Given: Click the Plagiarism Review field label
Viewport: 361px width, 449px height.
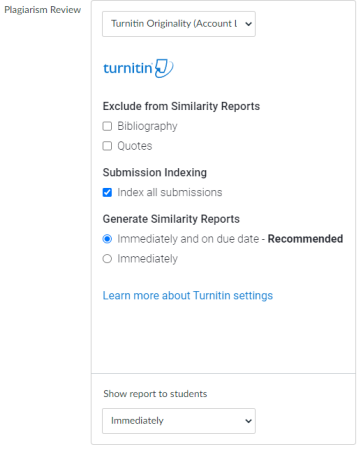Looking at the screenshot, I should 42,10.
